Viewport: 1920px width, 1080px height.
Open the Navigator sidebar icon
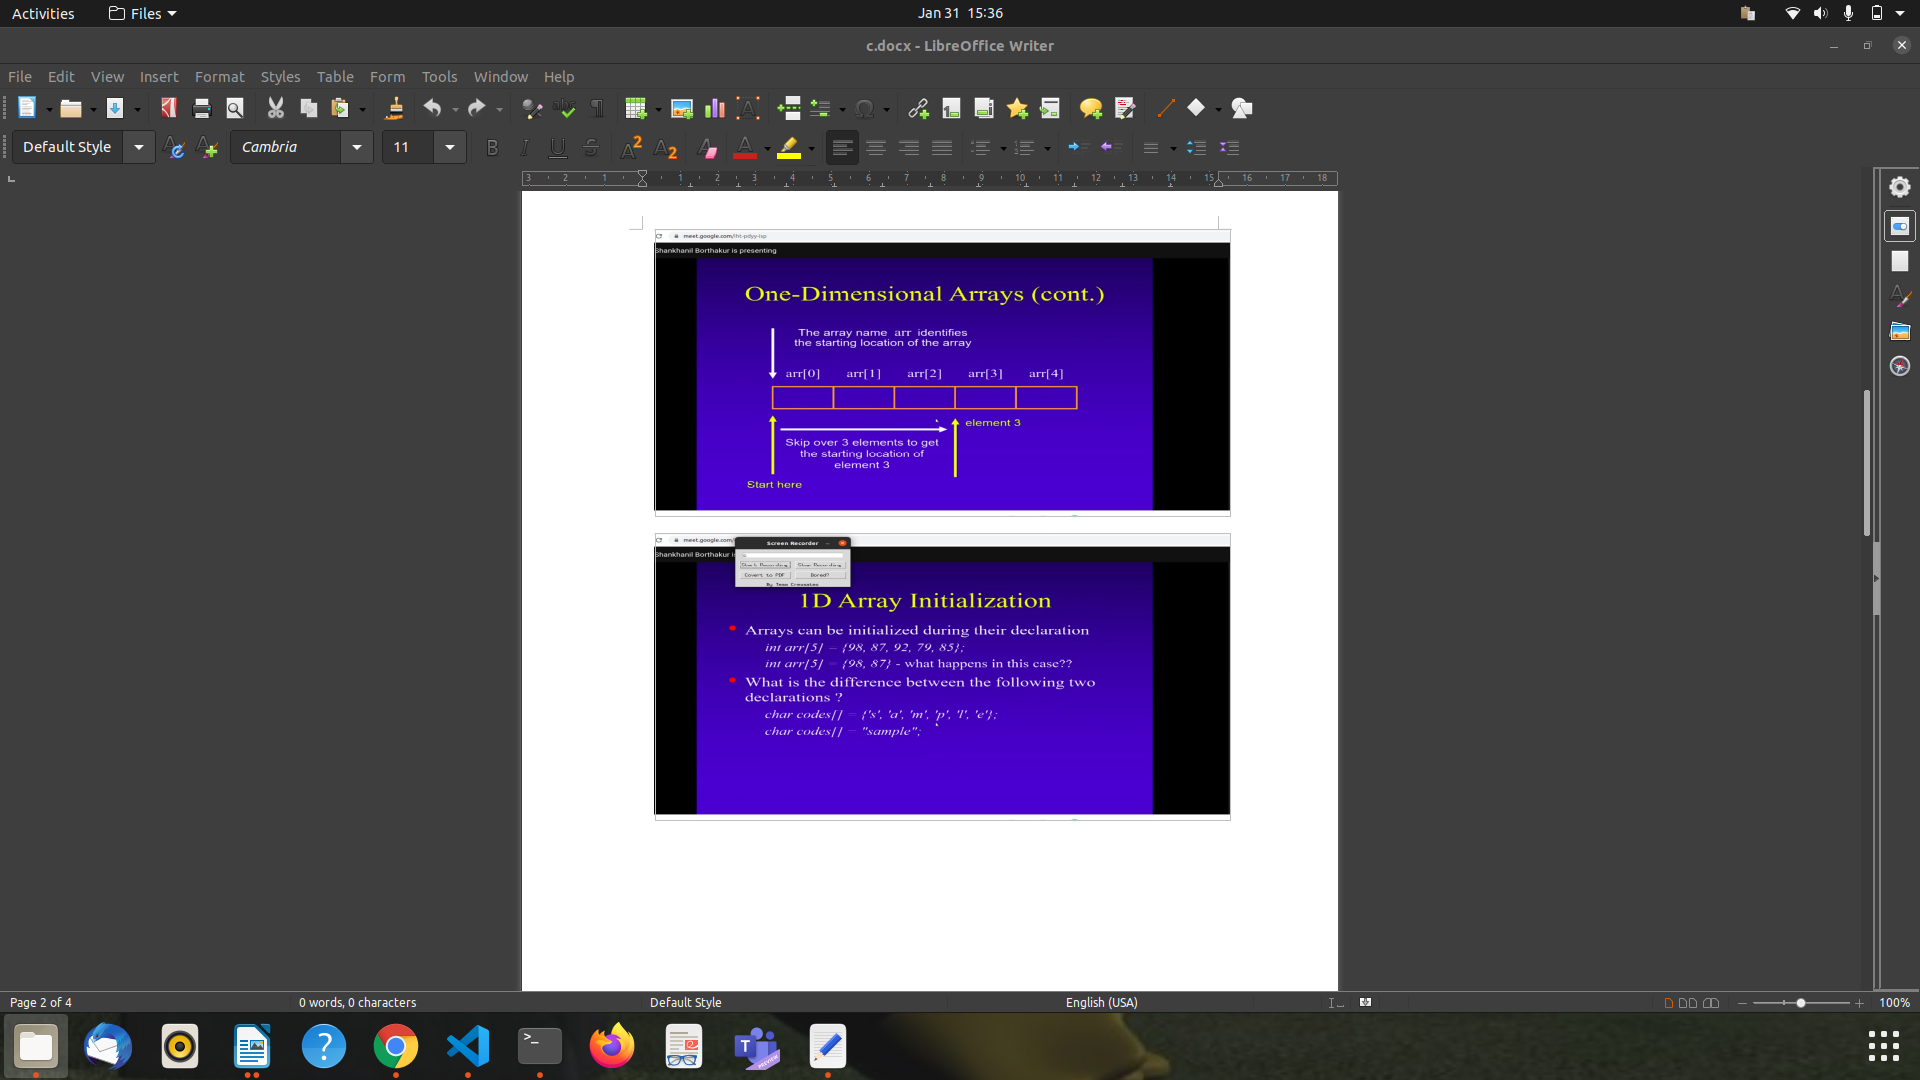(x=1900, y=366)
